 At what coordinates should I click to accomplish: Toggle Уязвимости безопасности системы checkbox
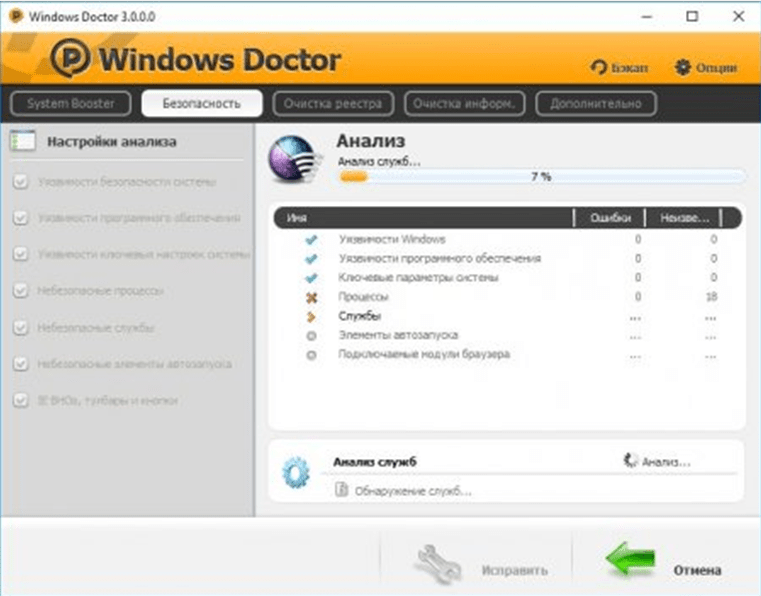20,182
